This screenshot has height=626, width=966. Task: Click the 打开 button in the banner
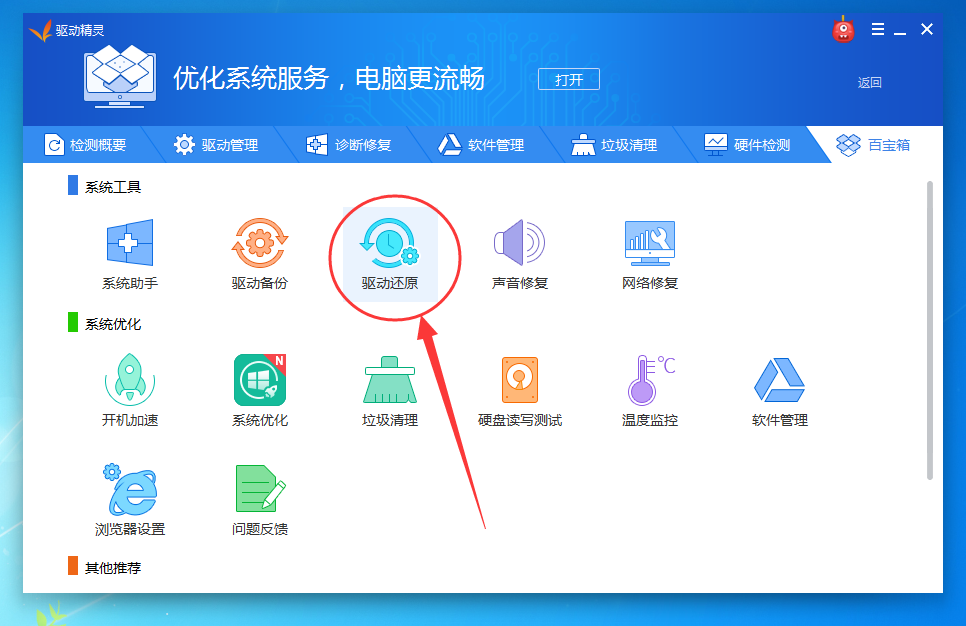pyautogui.click(x=568, y=79)
